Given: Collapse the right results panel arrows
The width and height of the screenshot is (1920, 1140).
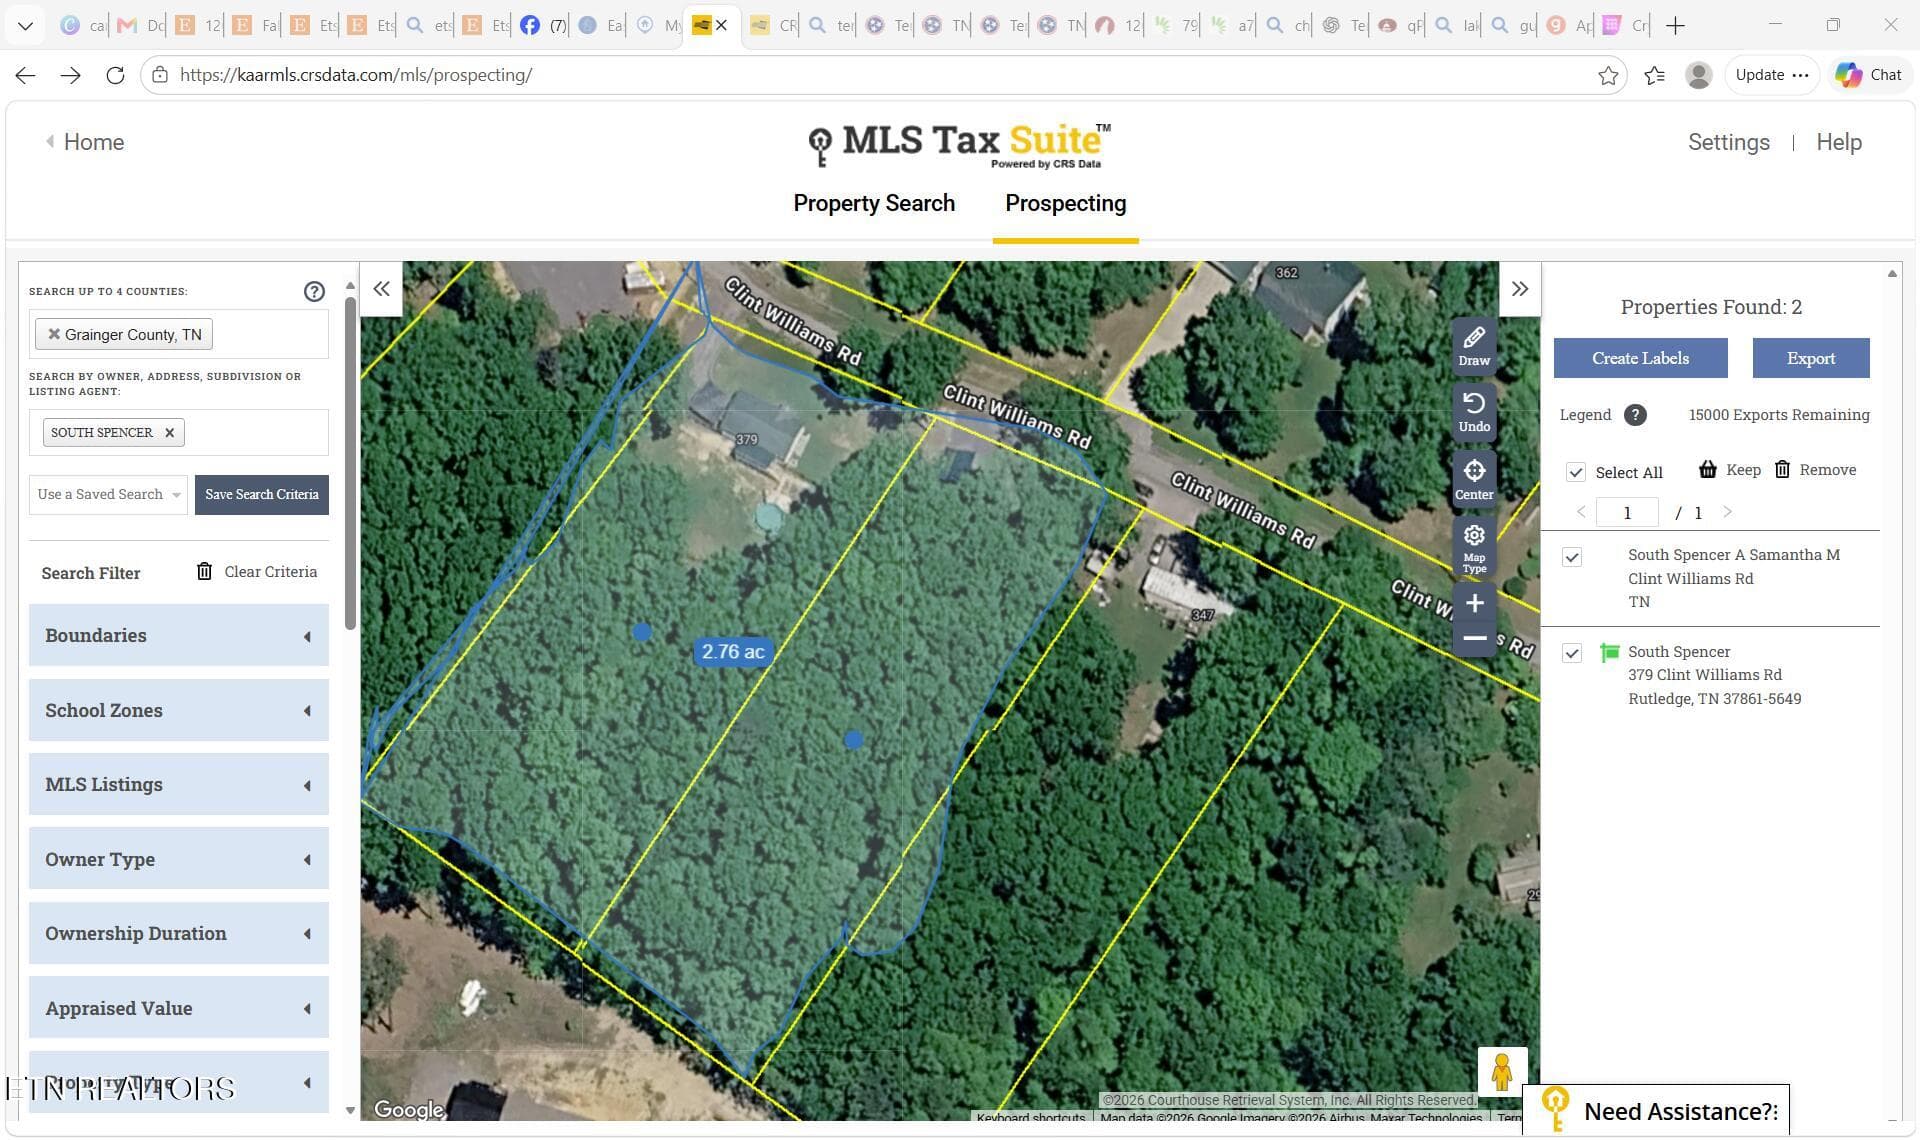Looking at the screenshot, I should point(1520,289).
